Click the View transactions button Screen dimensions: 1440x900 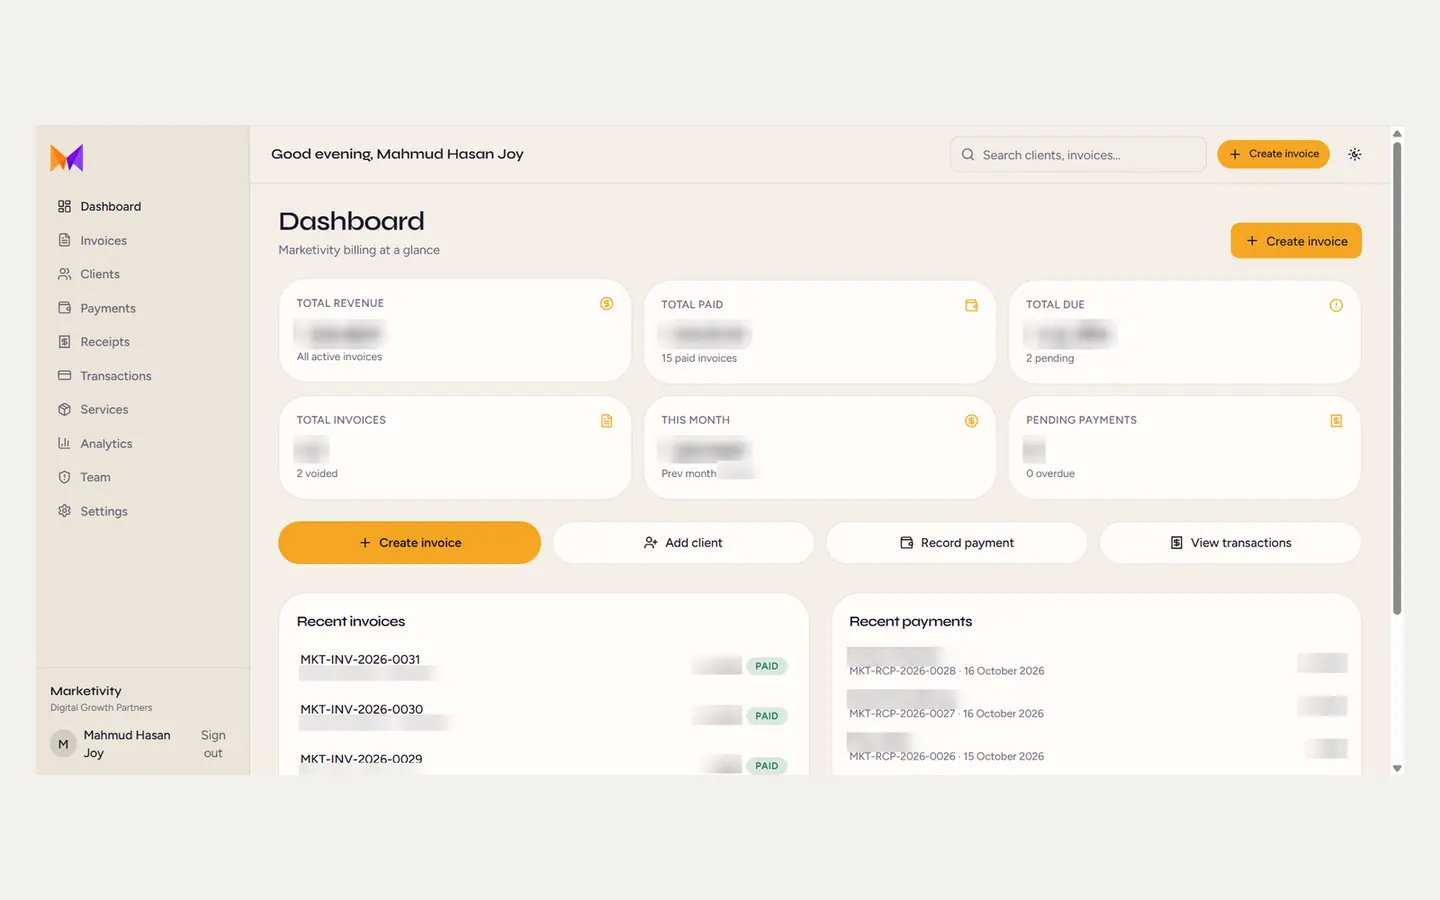(x=1230, y=543)
